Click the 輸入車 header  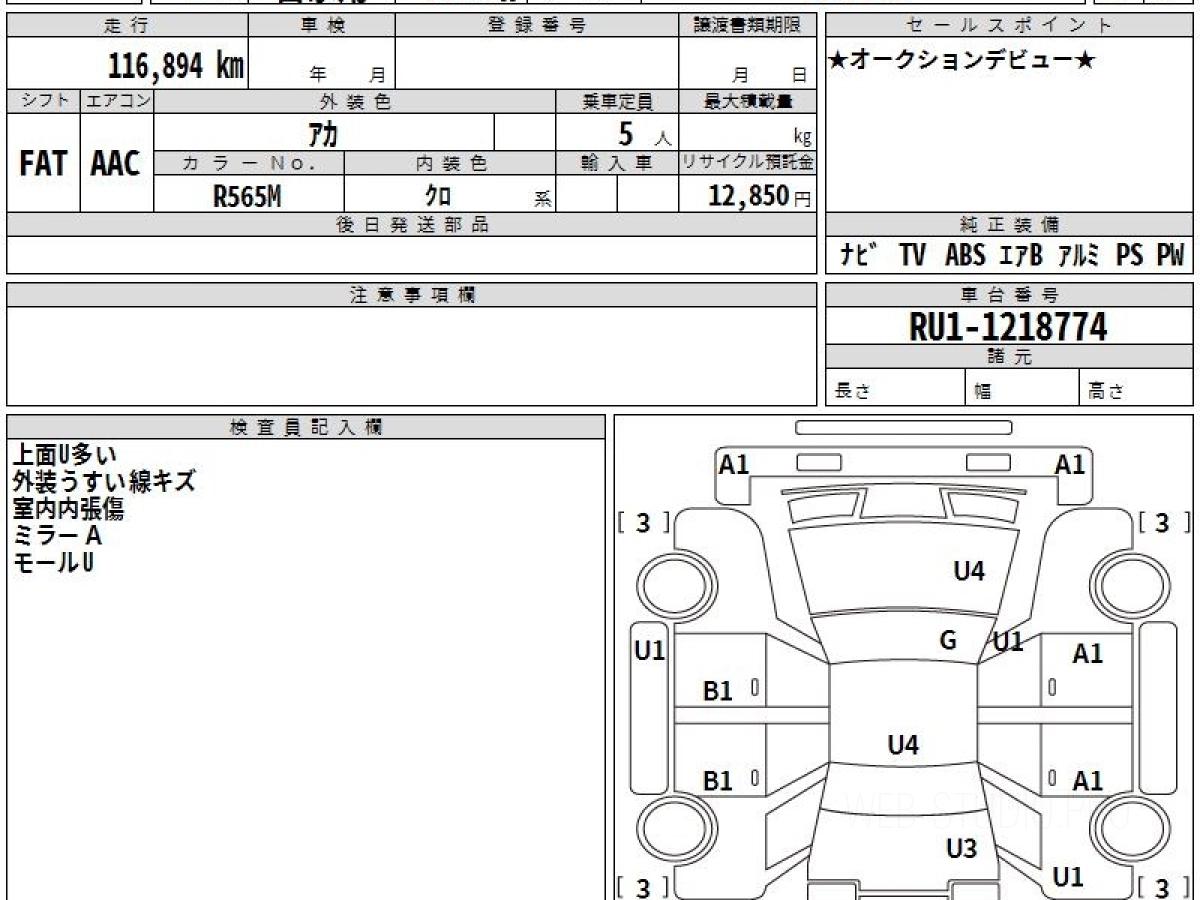tap(617, 163)
